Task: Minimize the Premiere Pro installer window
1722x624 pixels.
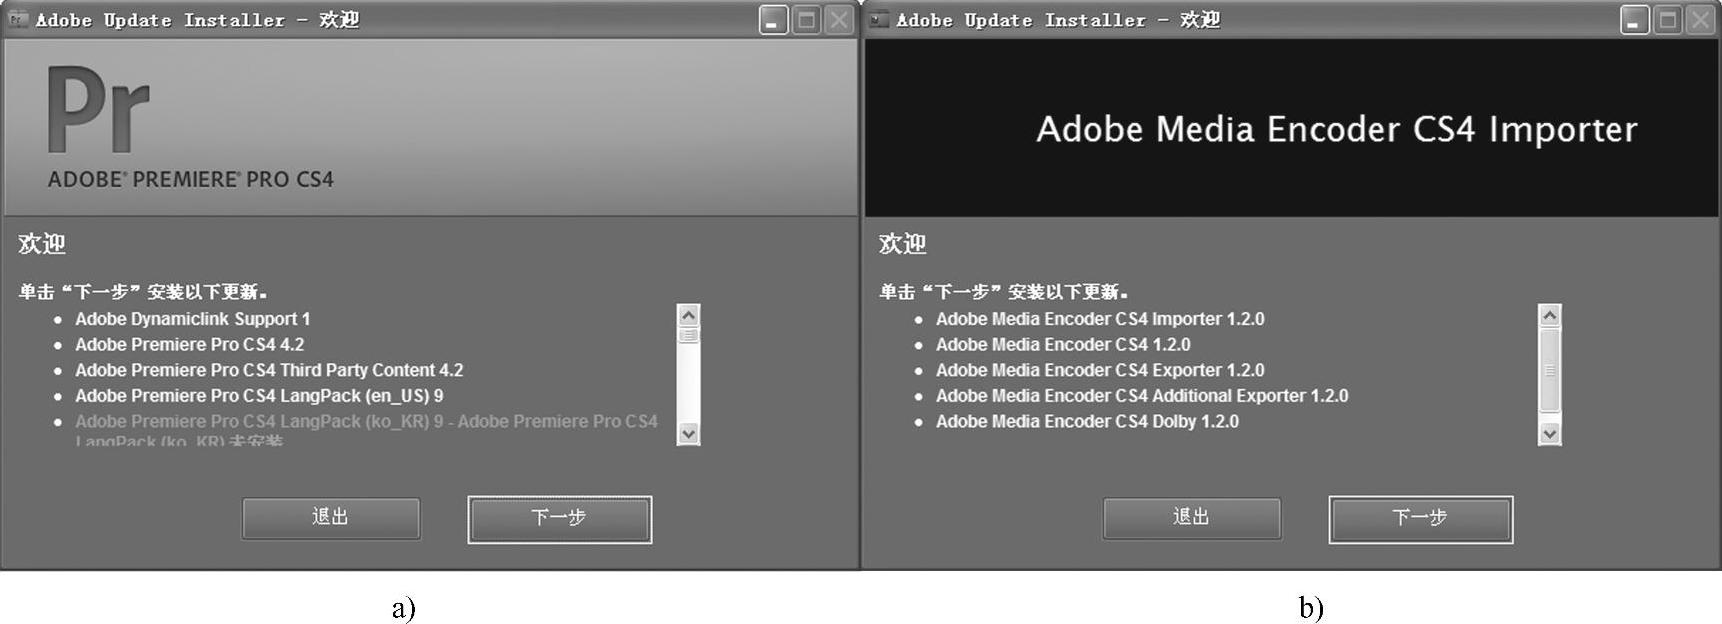Action: pyautogui.click(x=773, y=19)
